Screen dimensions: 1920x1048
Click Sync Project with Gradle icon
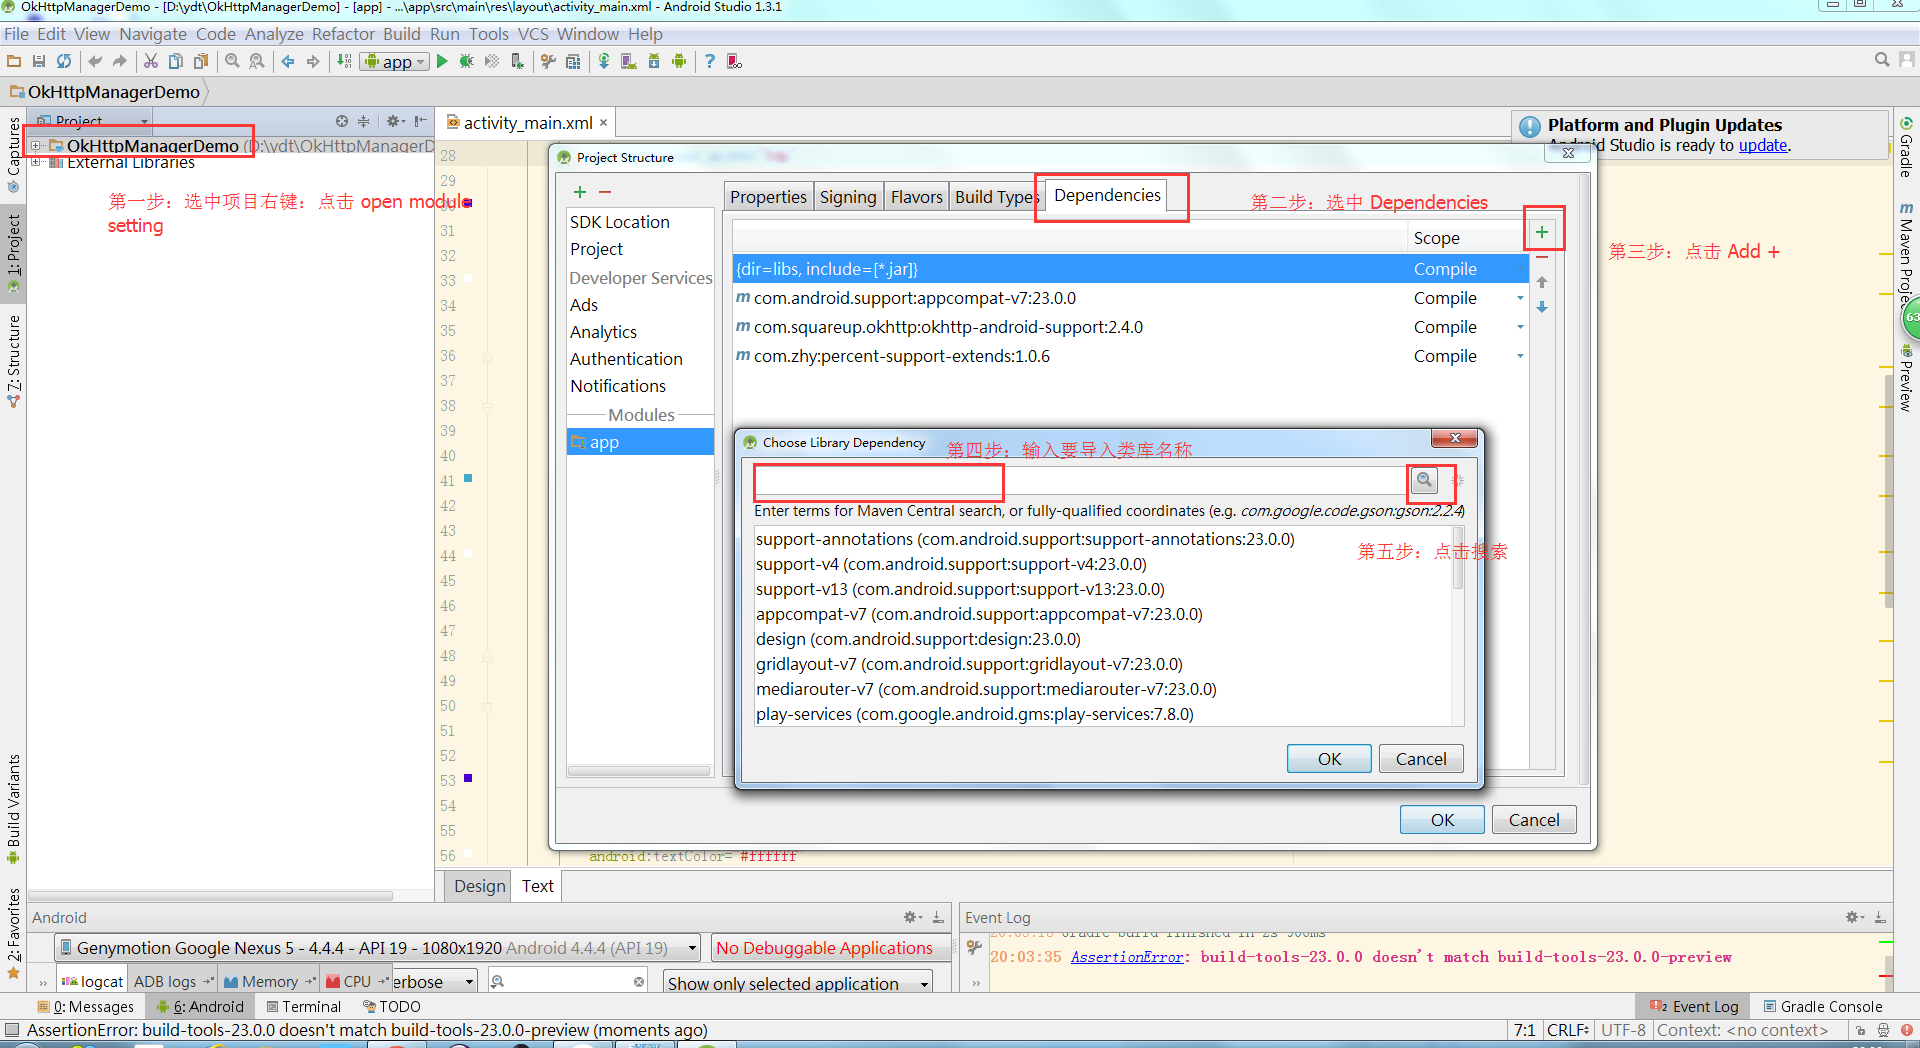pyautogui.click(x=604, y=61)
